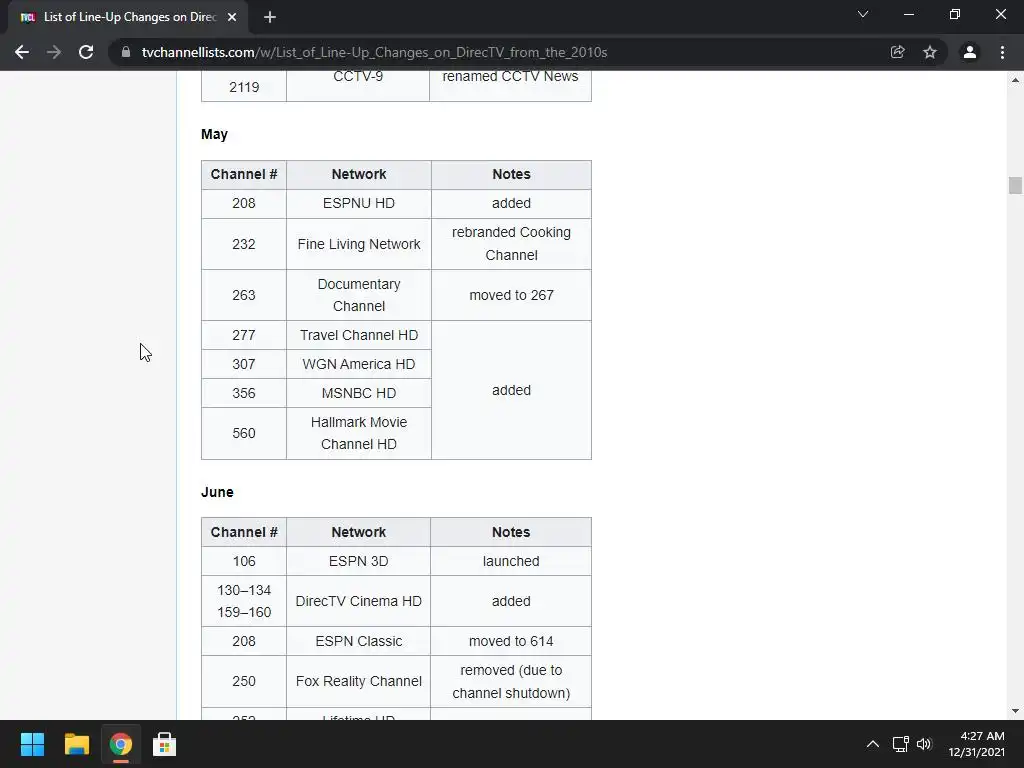Image resolution: width=1024 pixels, height=768 pixels.
Task: Open Chrome profile menu
Action: point(970,52)
